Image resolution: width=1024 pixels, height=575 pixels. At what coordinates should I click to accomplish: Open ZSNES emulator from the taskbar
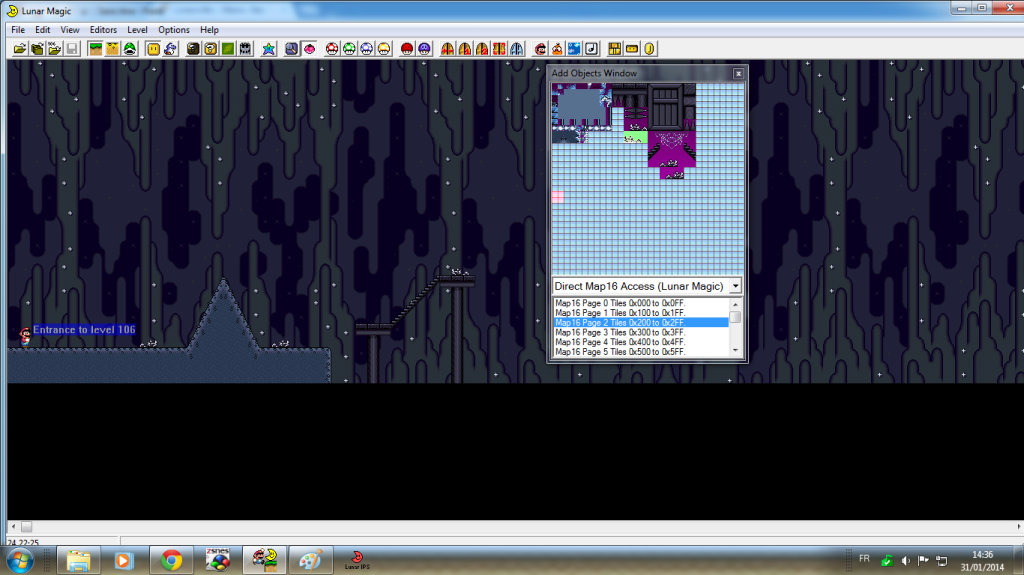coord(217,561)
